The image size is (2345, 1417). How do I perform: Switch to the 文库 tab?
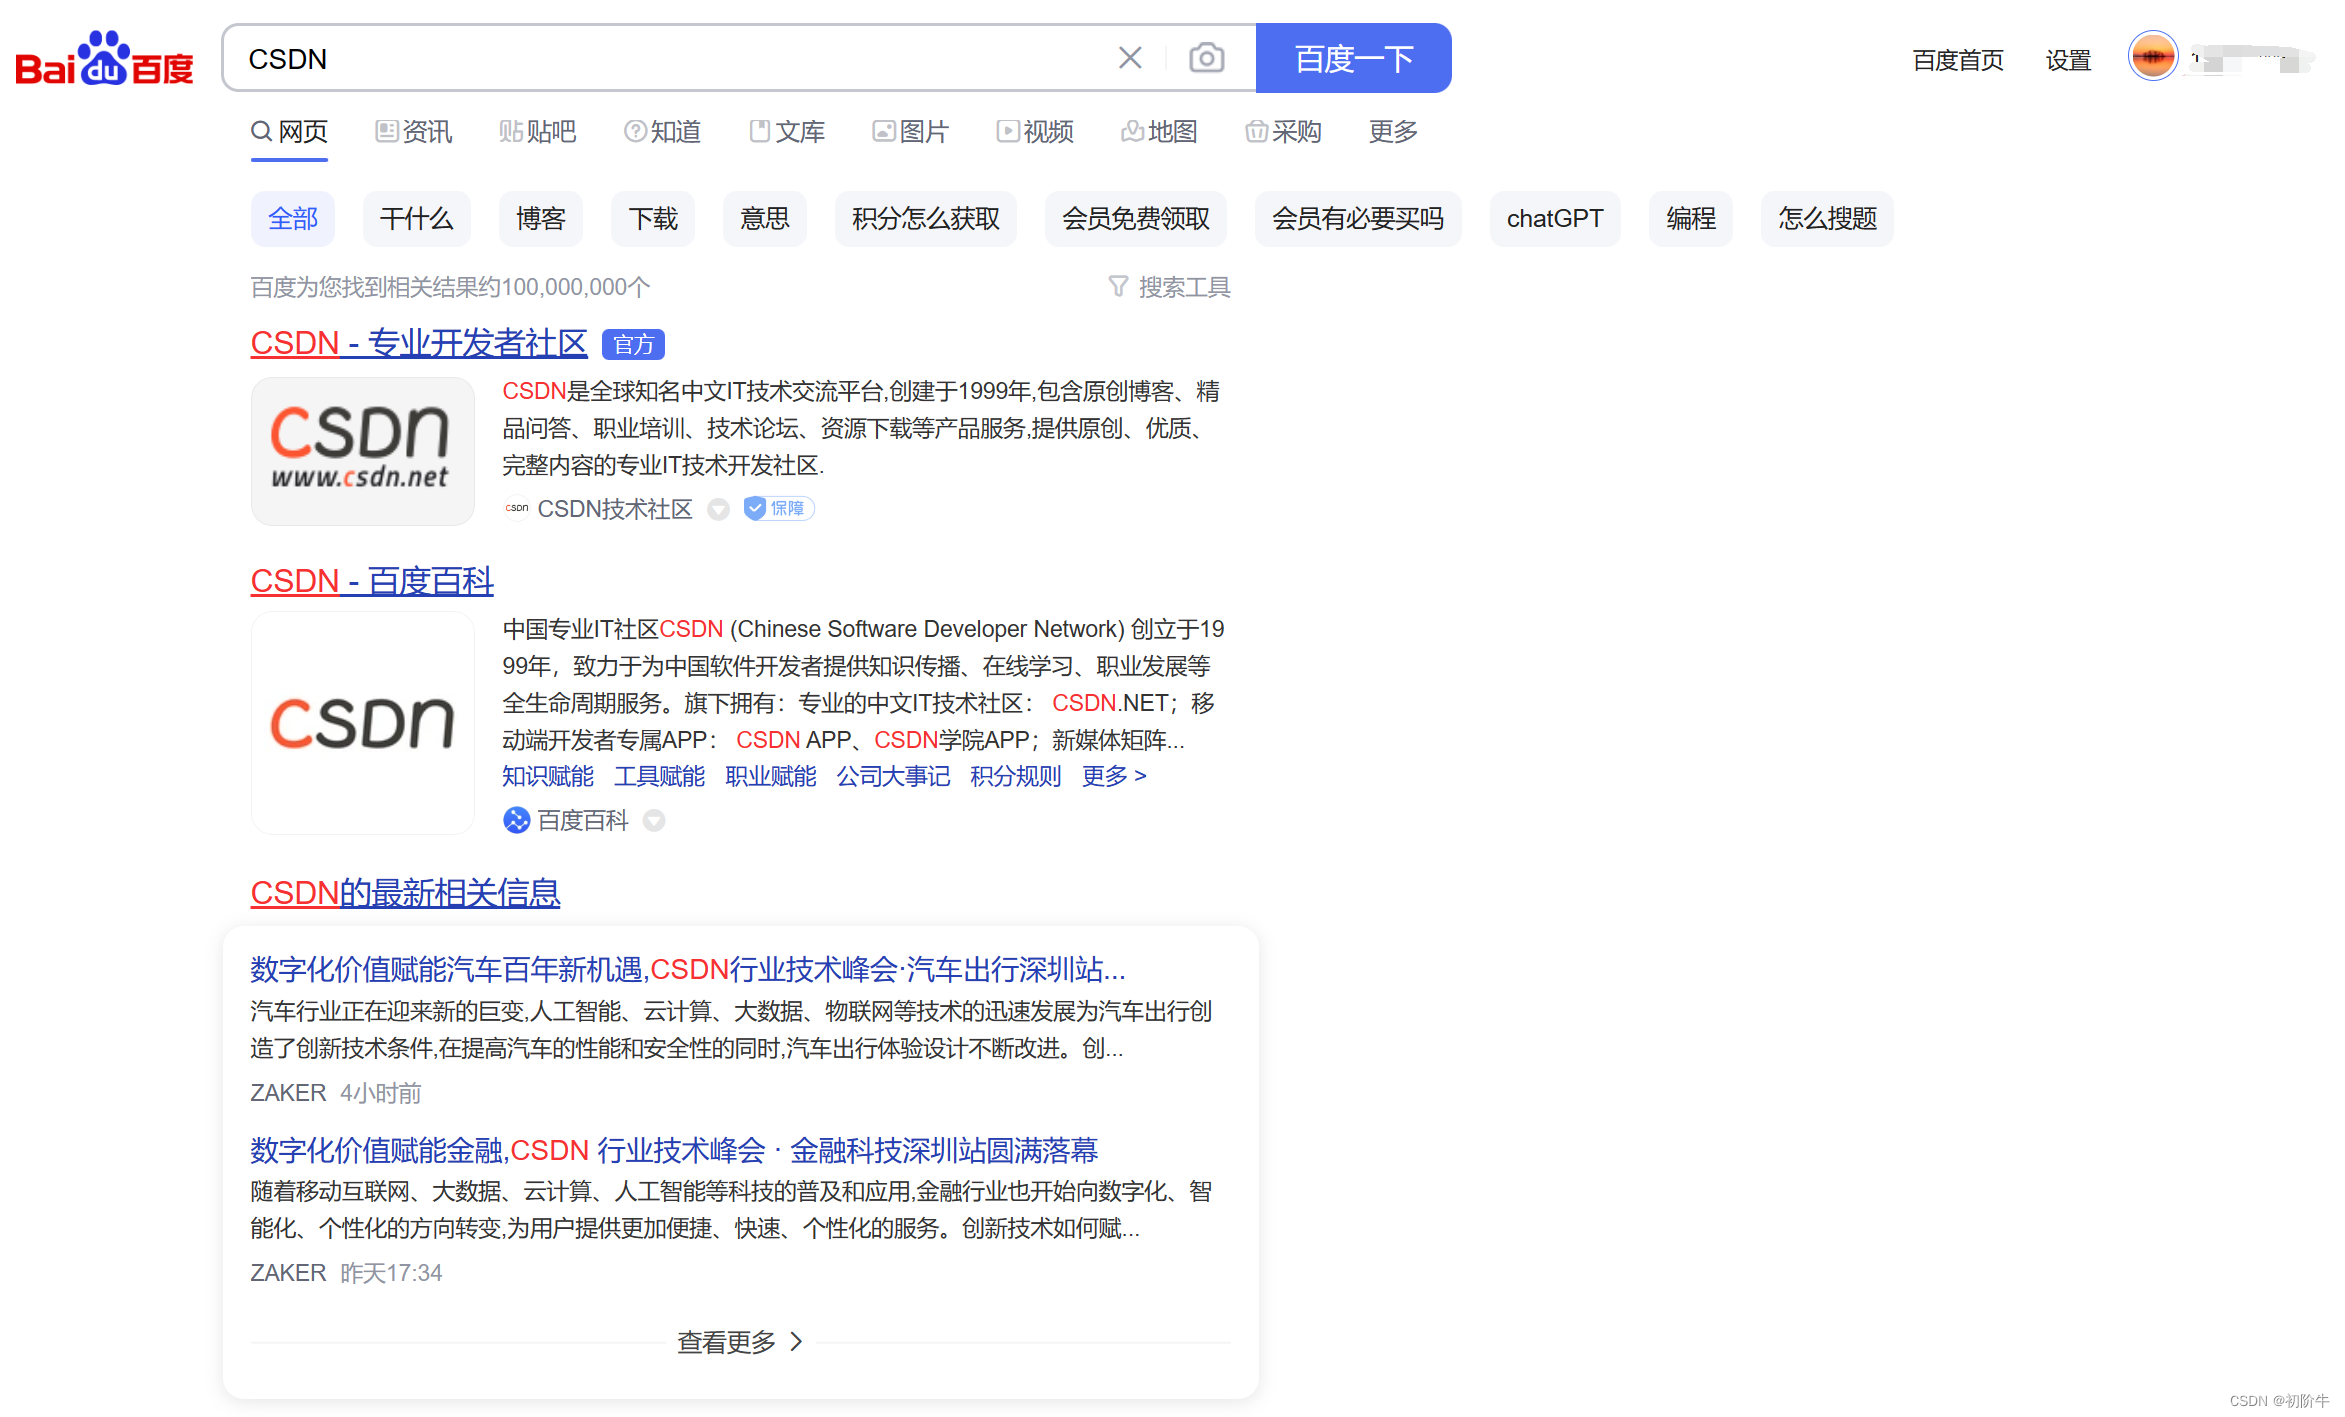click(x=787, y=132)
